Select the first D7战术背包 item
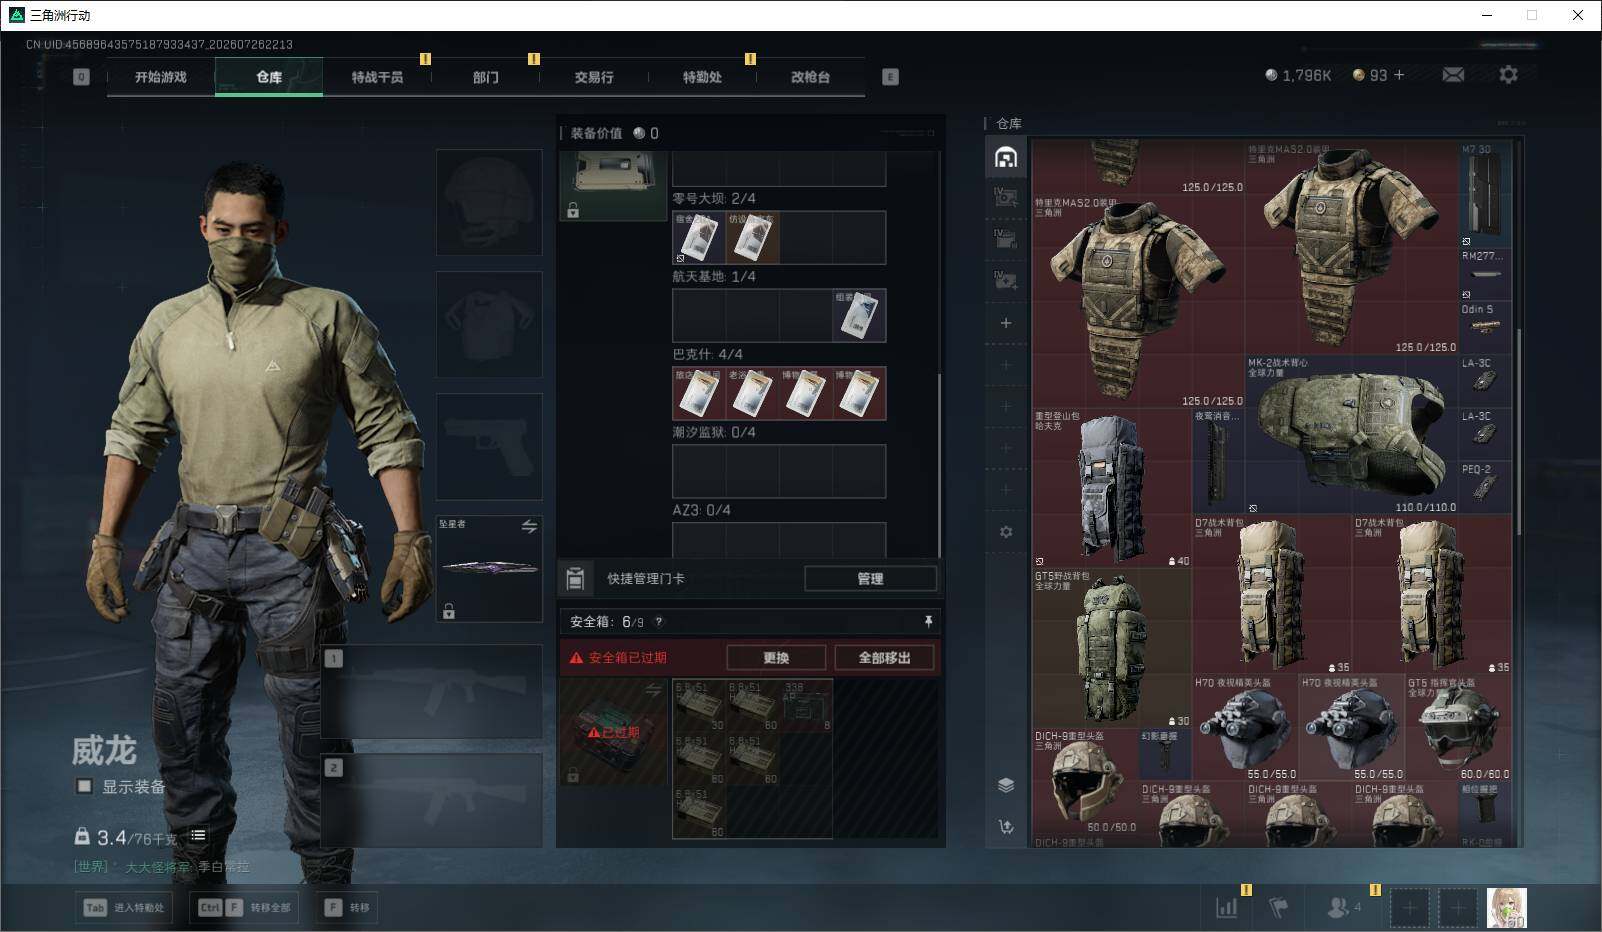1602x932 pixels. pyautogui.click(x=1271, y=595)
